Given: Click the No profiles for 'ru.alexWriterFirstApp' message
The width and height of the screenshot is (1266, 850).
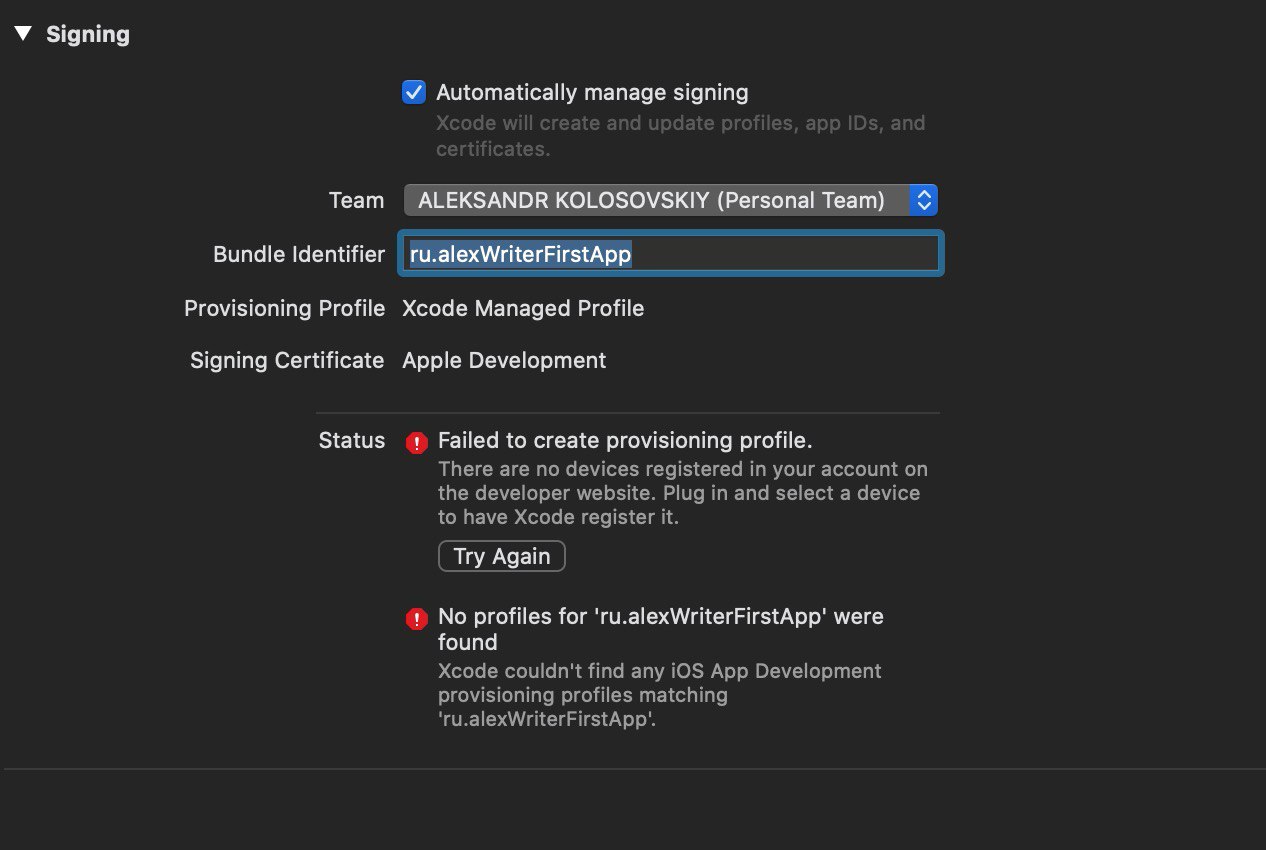Looking at the screenshot, I should pos(661,629).
